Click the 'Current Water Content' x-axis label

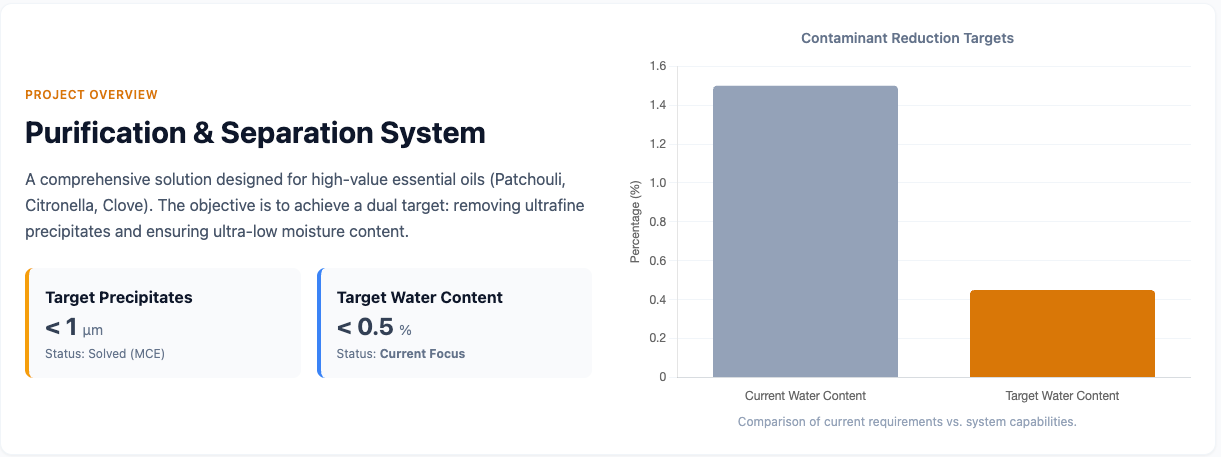coord(805,396)
